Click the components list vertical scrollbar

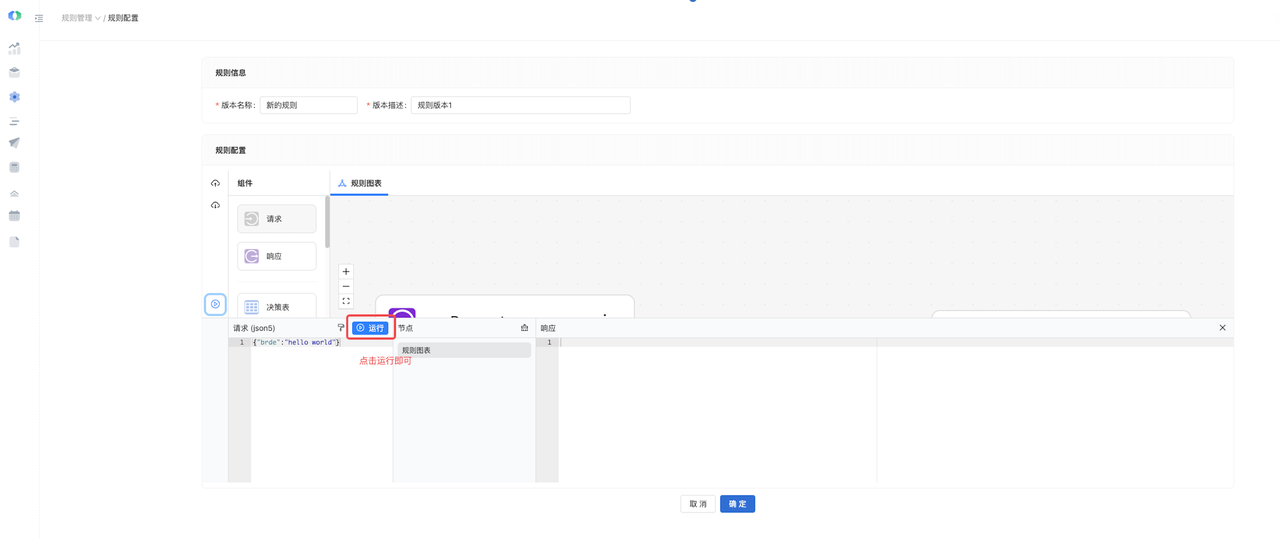click(327, 222)
